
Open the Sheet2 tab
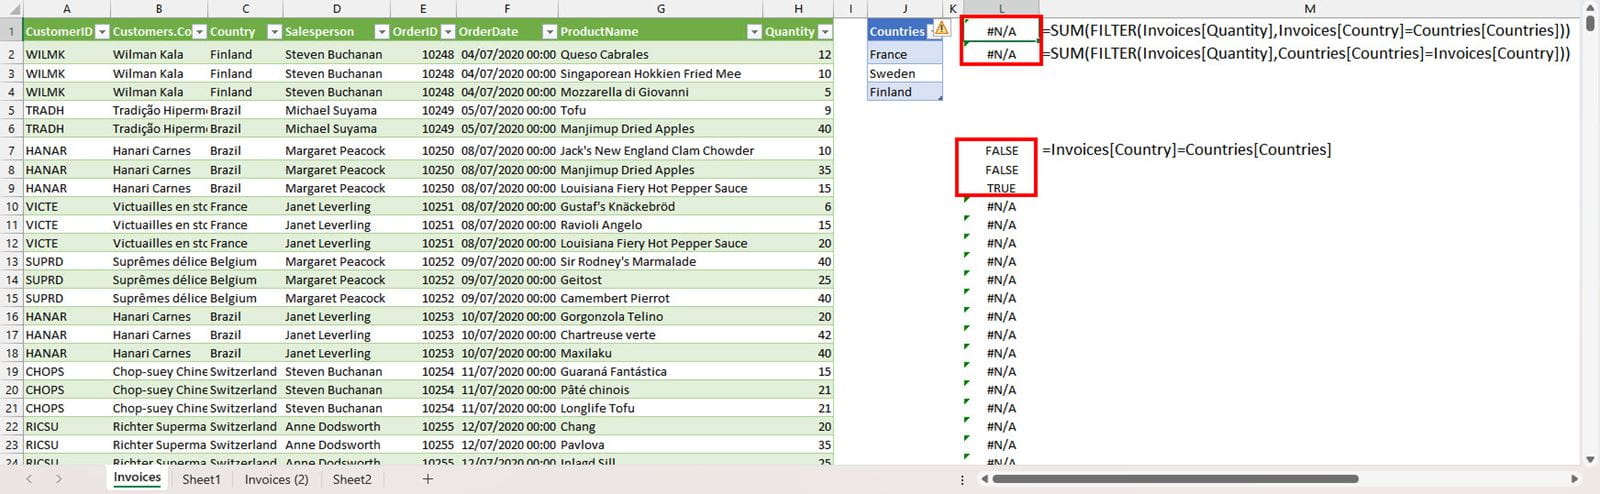tap(352, 479)
